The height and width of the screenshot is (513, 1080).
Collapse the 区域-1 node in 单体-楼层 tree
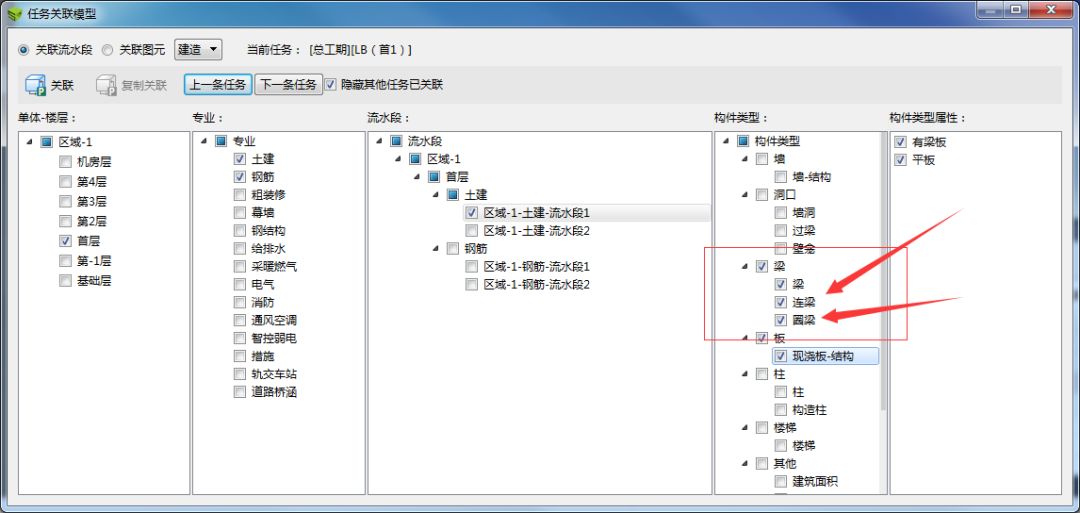tap(28, 142)
